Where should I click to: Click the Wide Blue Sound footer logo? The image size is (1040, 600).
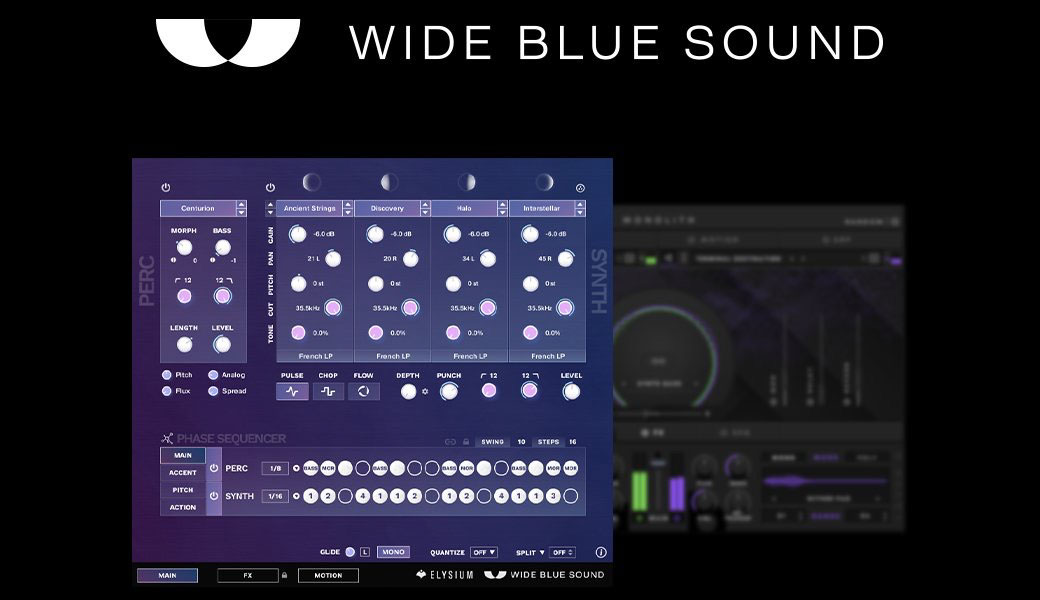tap(545, 575)
